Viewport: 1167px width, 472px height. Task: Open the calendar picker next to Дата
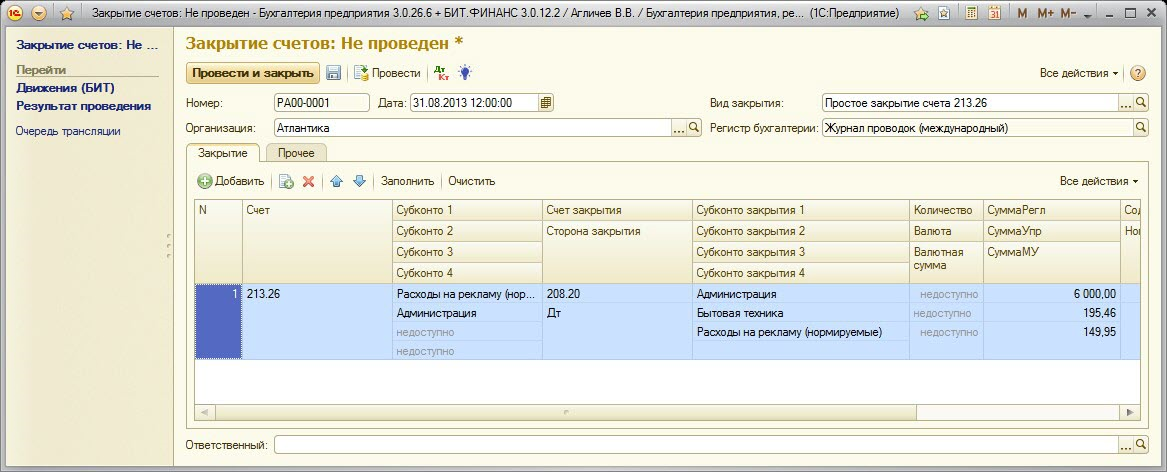click(x=546, y=102)
